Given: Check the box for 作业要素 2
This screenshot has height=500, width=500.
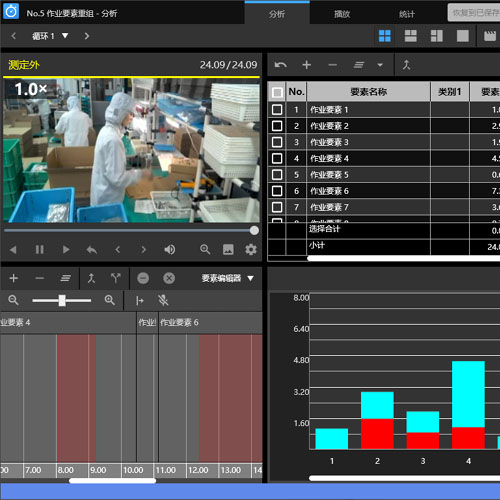Looking at the screenshot, I should tap(277, 126).
